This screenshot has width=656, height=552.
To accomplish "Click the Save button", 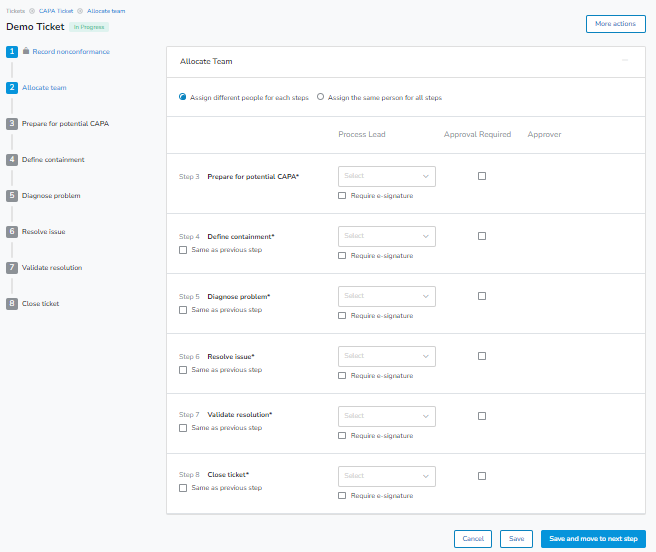I will click(516, 539).
